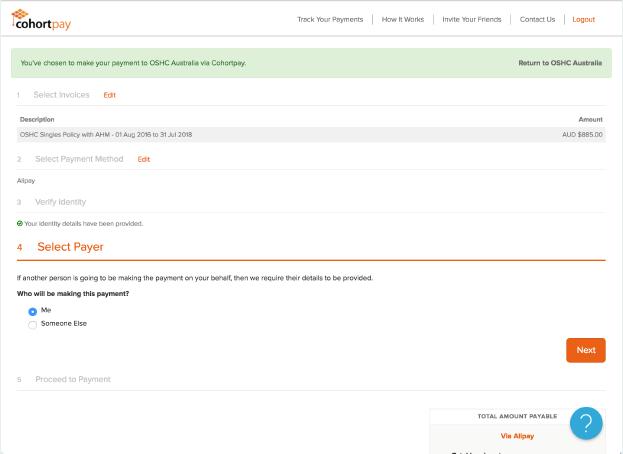Click the Alipay payment method text

[x=26, y=181]
